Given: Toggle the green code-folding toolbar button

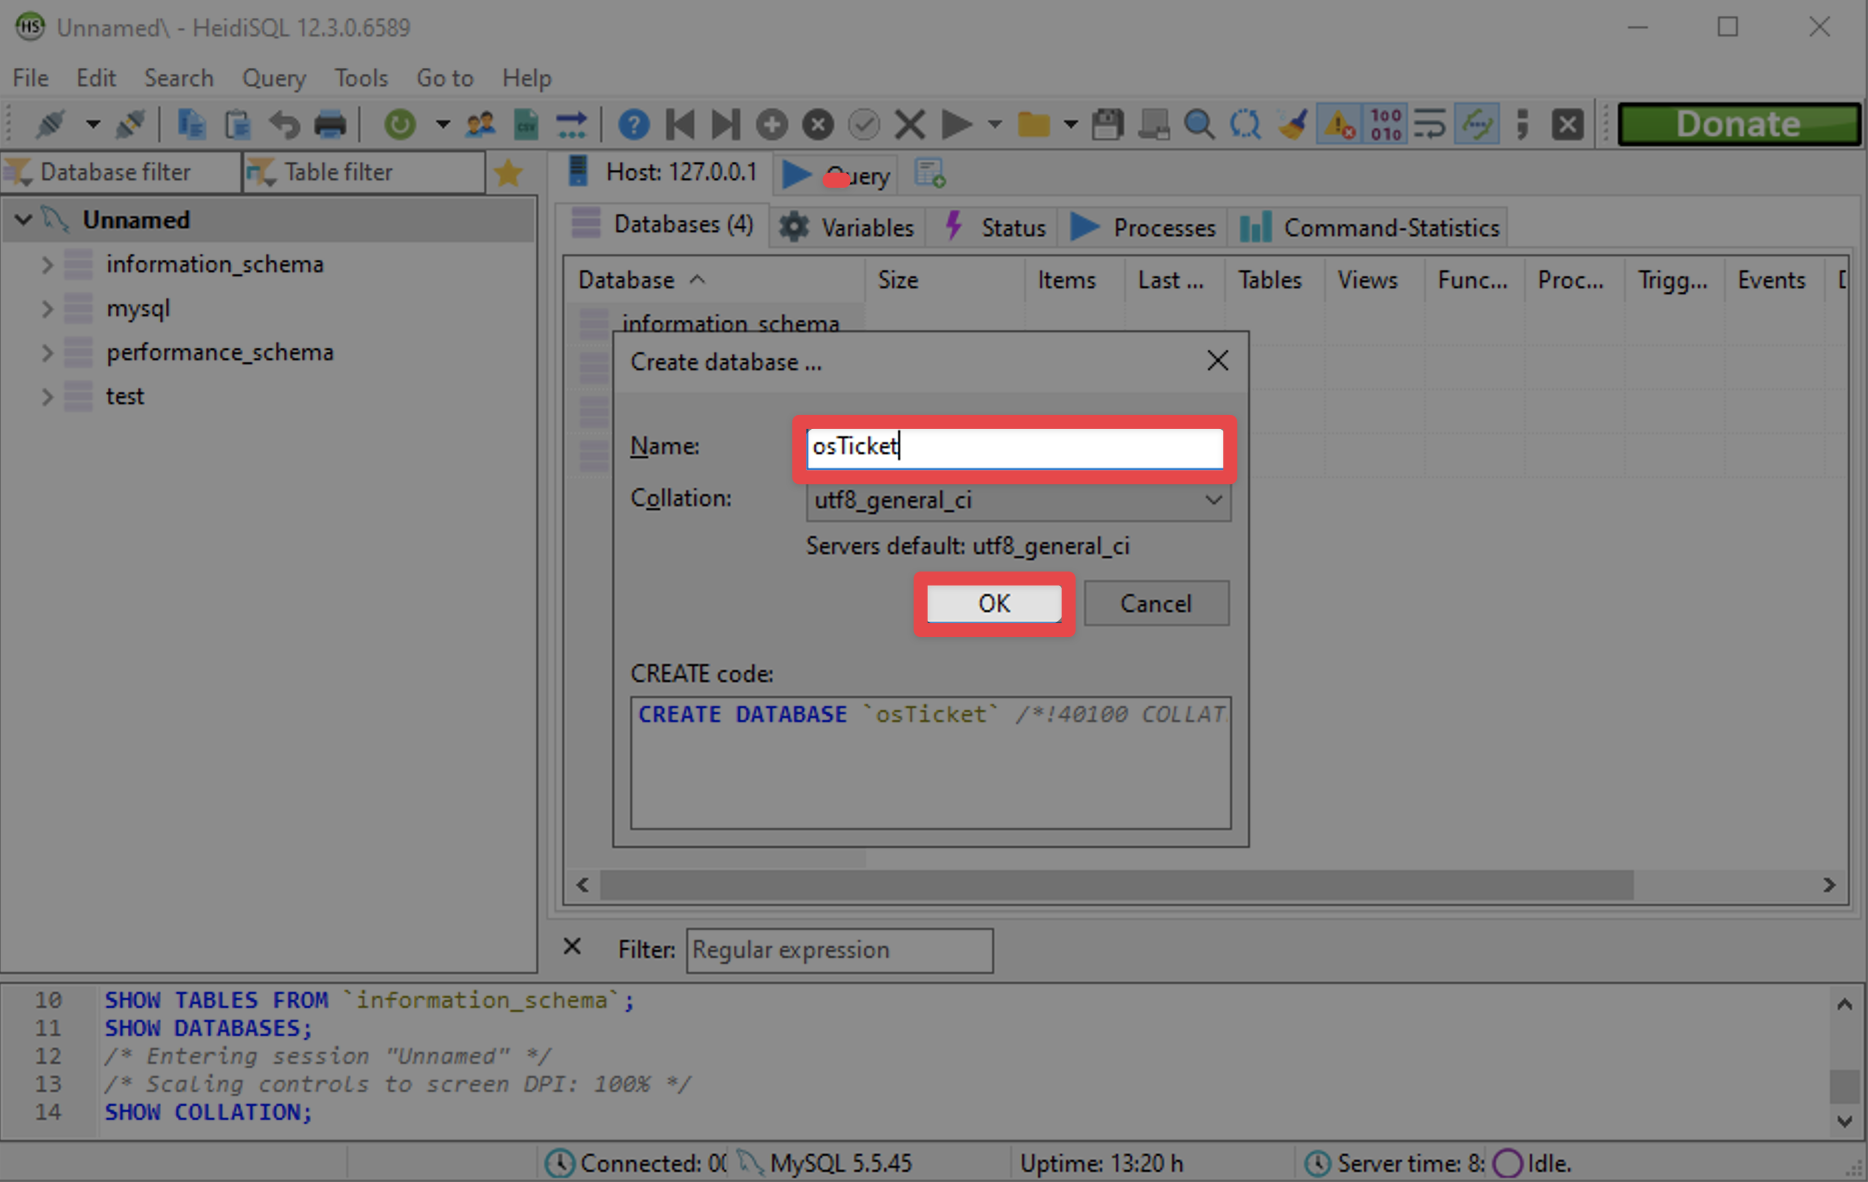Looking at the screenshot, I should [x=1477, y=124].
